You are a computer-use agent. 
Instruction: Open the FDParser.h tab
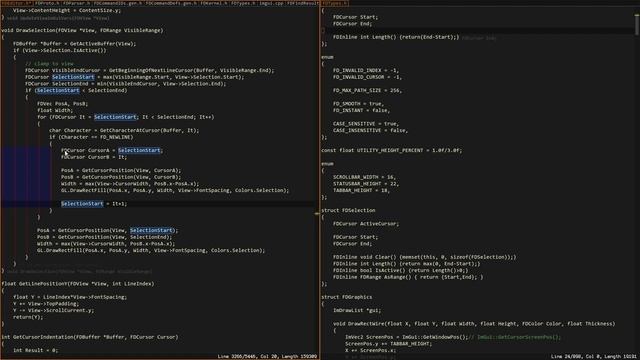(x=76, y=3)
